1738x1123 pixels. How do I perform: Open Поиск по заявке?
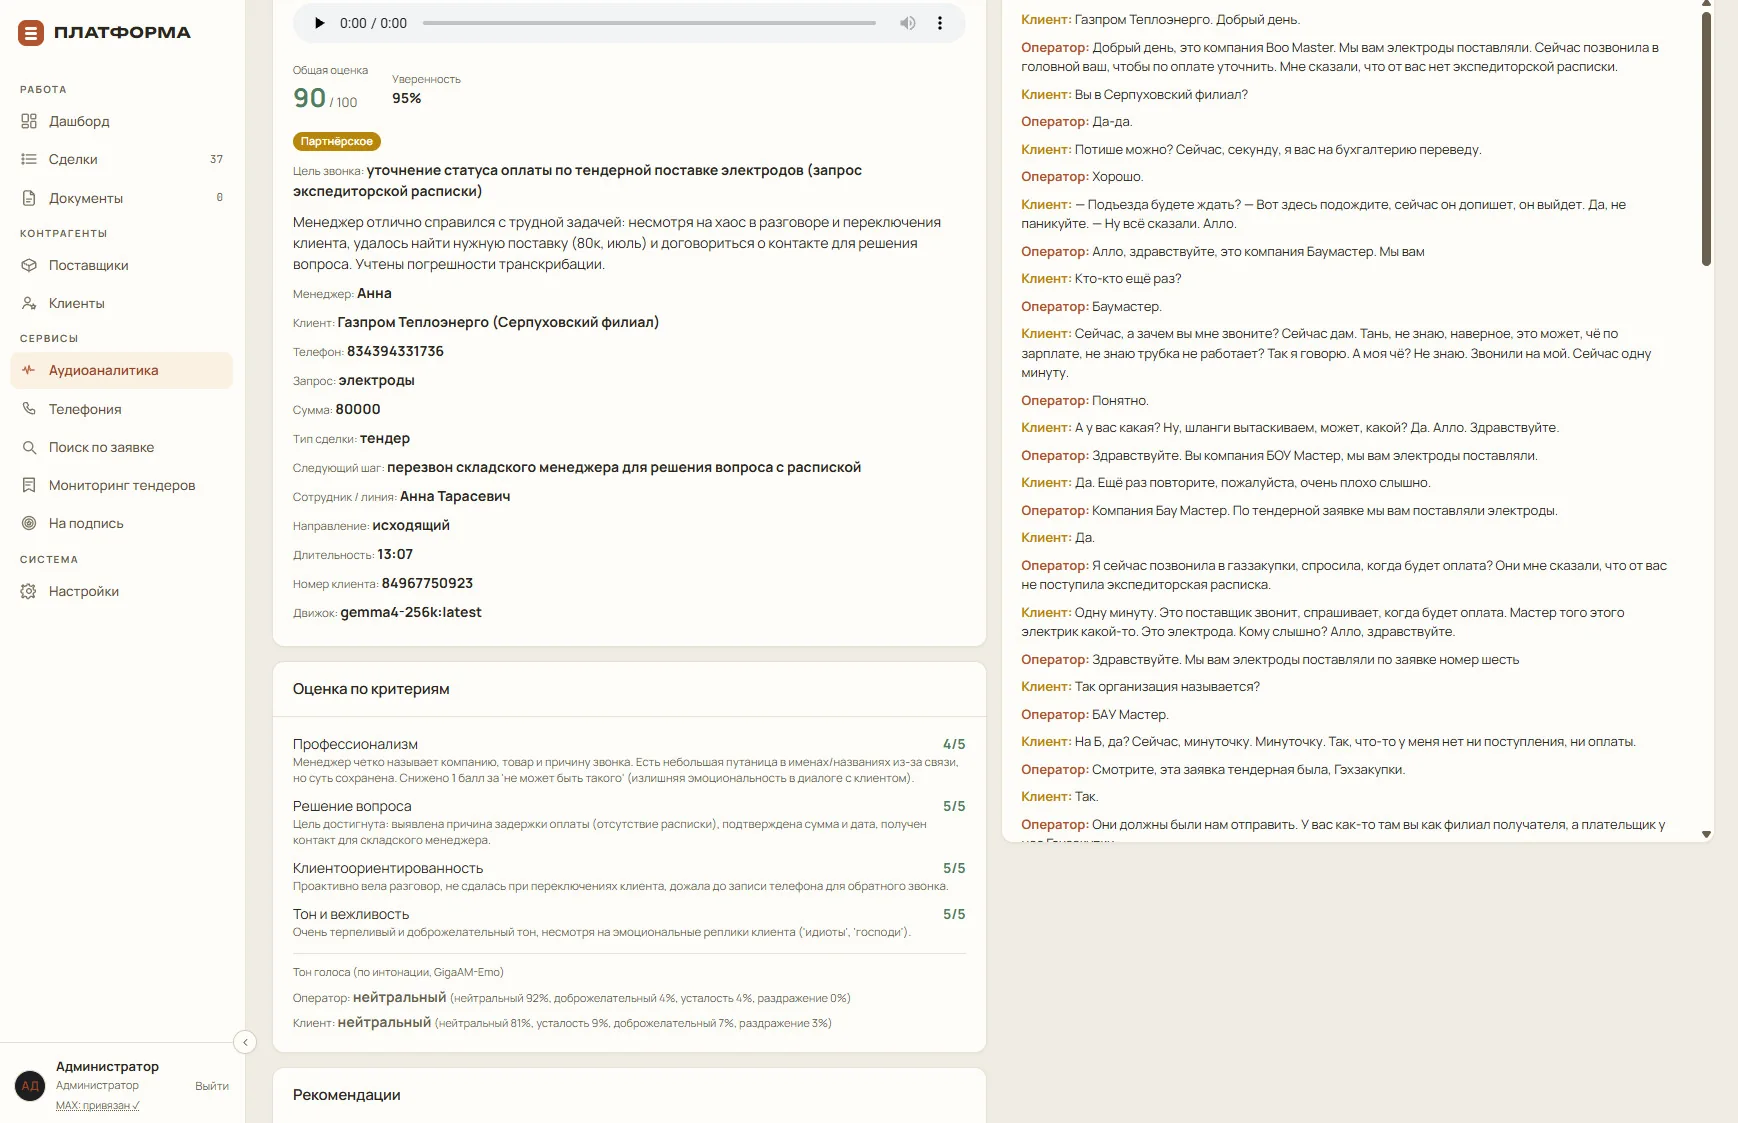121,447
